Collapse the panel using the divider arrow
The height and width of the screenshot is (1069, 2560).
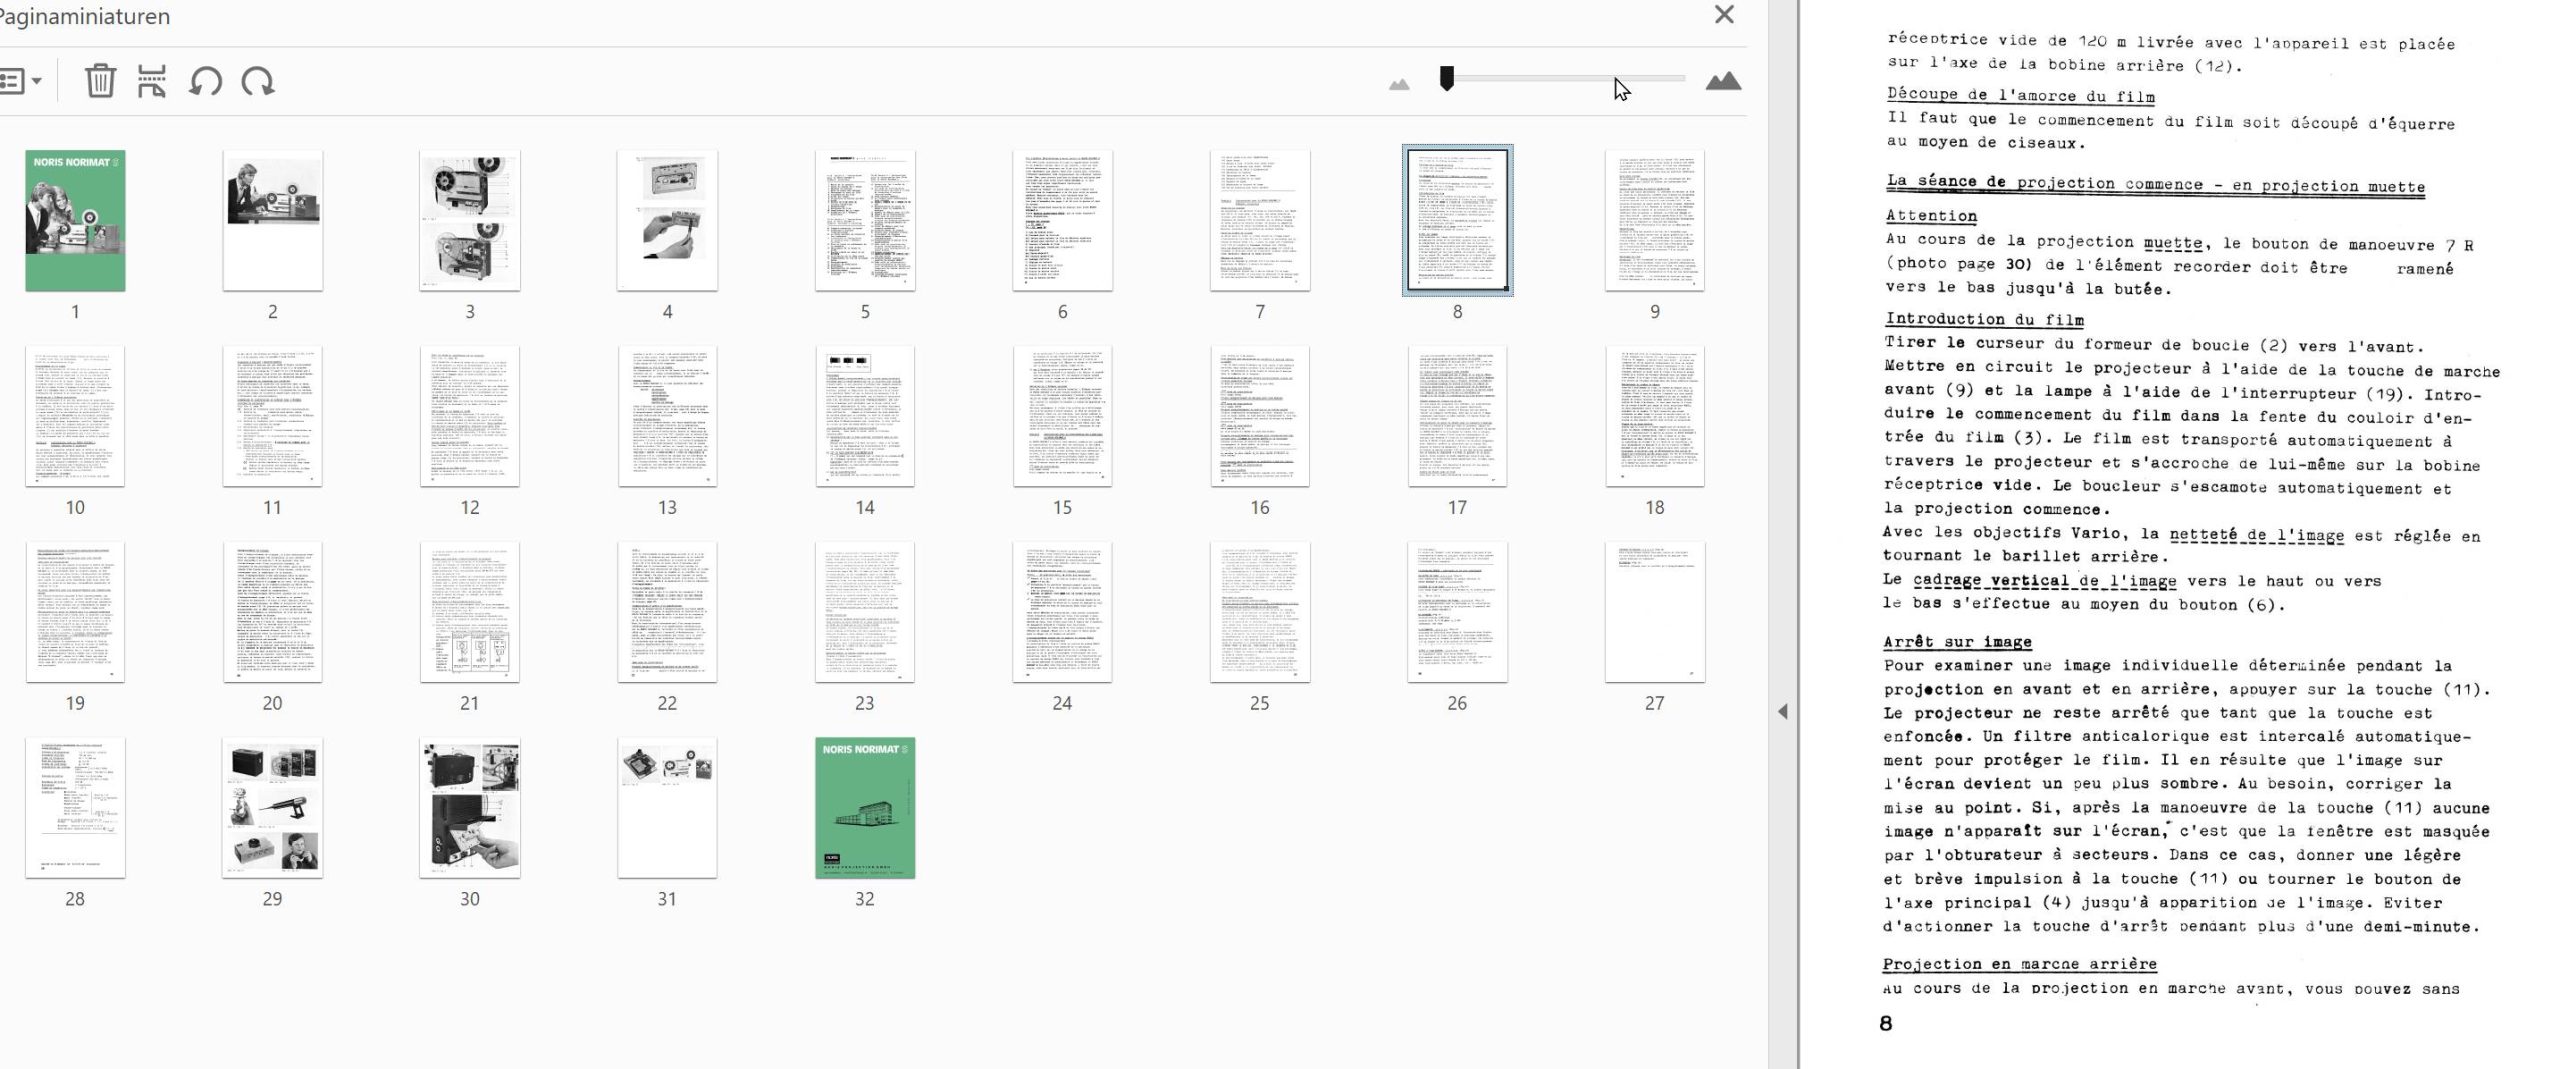(1782, 711)
